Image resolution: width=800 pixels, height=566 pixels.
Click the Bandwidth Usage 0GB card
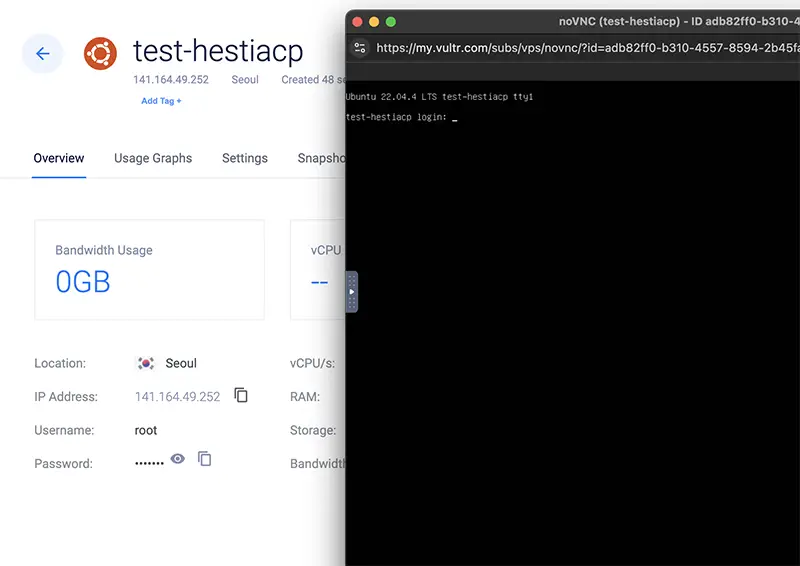[149, 270]
